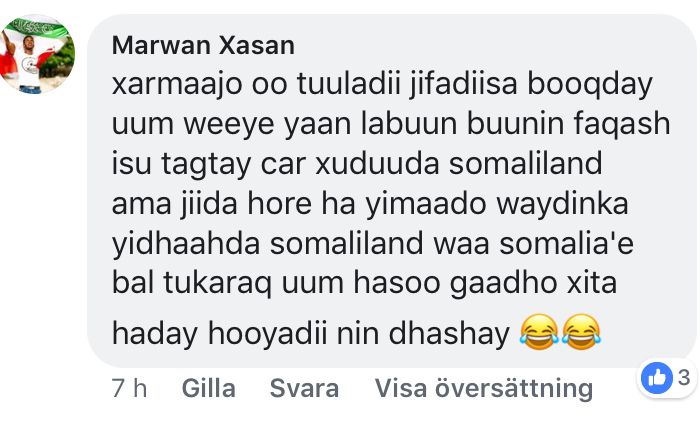Select the comment line starting with yidhaahda

[x=373, y=244]
